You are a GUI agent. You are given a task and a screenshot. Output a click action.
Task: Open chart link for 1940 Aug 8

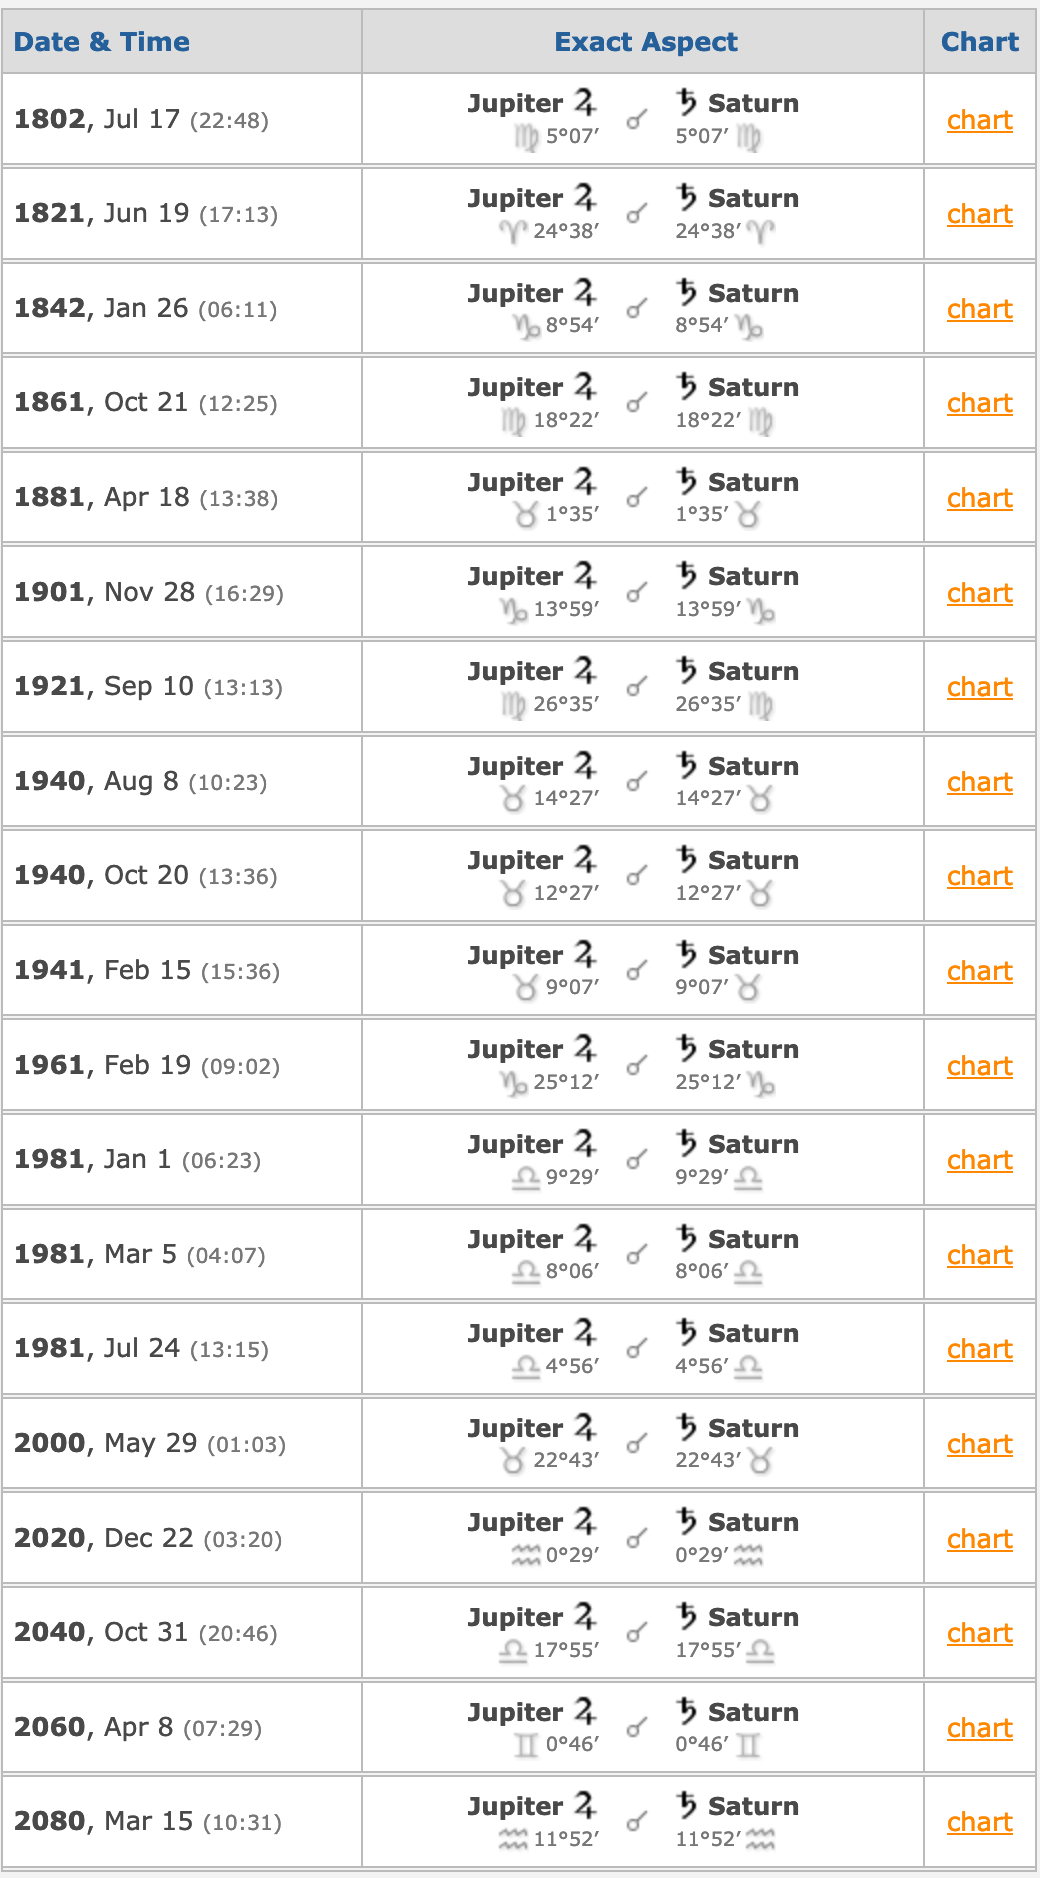click(x=979, y=782)
